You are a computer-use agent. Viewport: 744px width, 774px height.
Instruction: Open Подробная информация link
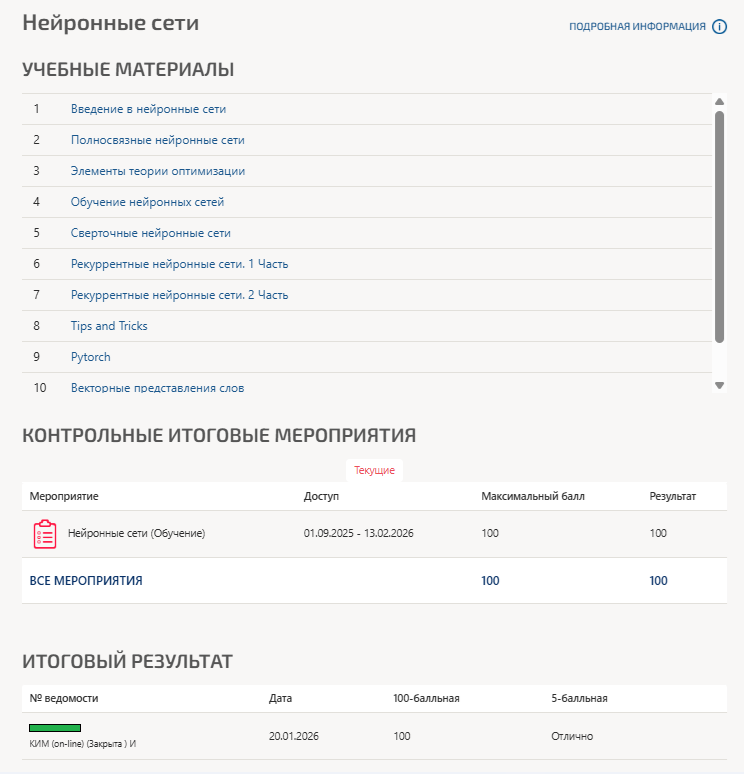pos(637,27)
